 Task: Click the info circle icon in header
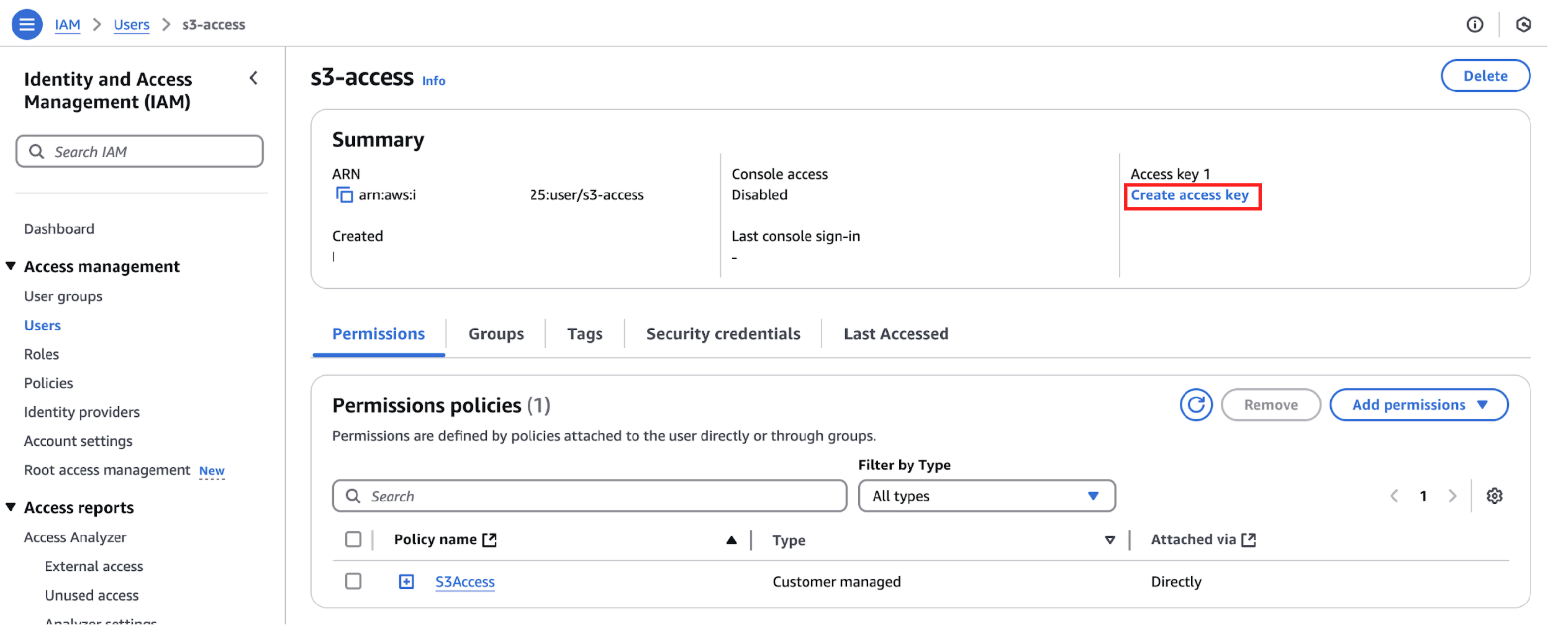coord(1475,24)
